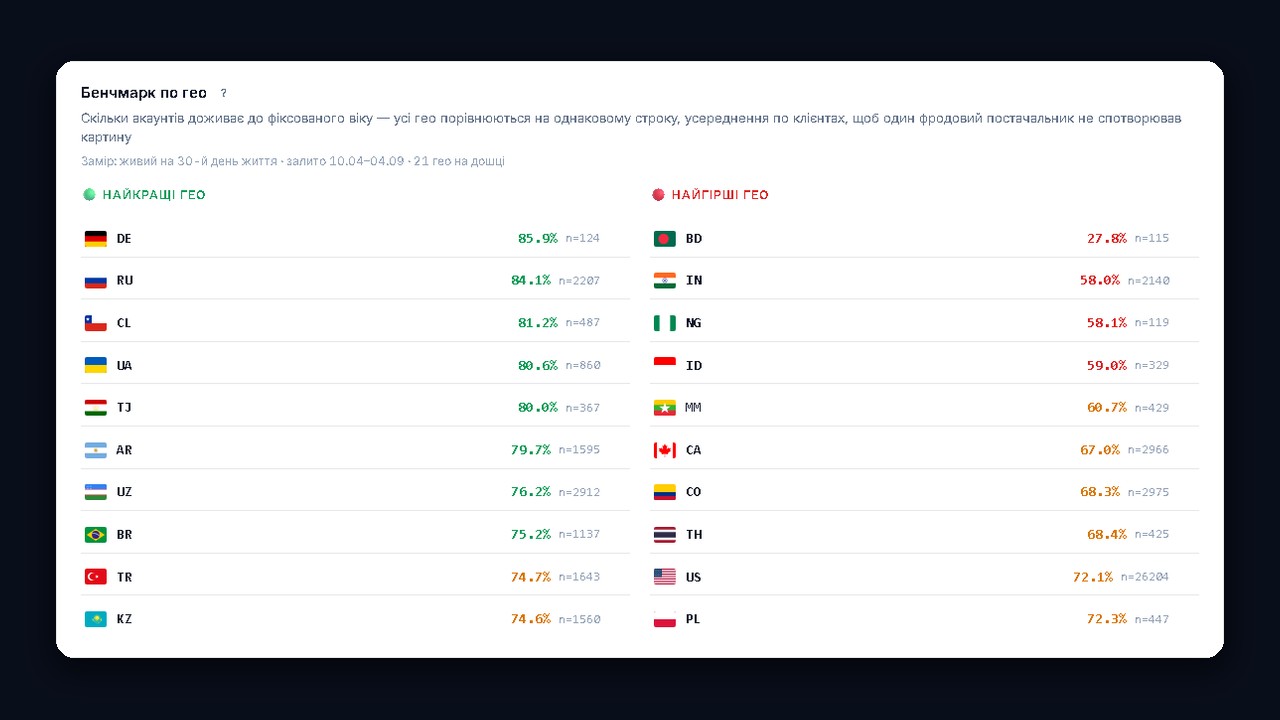This screenshot has height=720, width=1280.
Task: Select the НАЙГІРШІ ГЕО column heading
Action: [720, 195]
